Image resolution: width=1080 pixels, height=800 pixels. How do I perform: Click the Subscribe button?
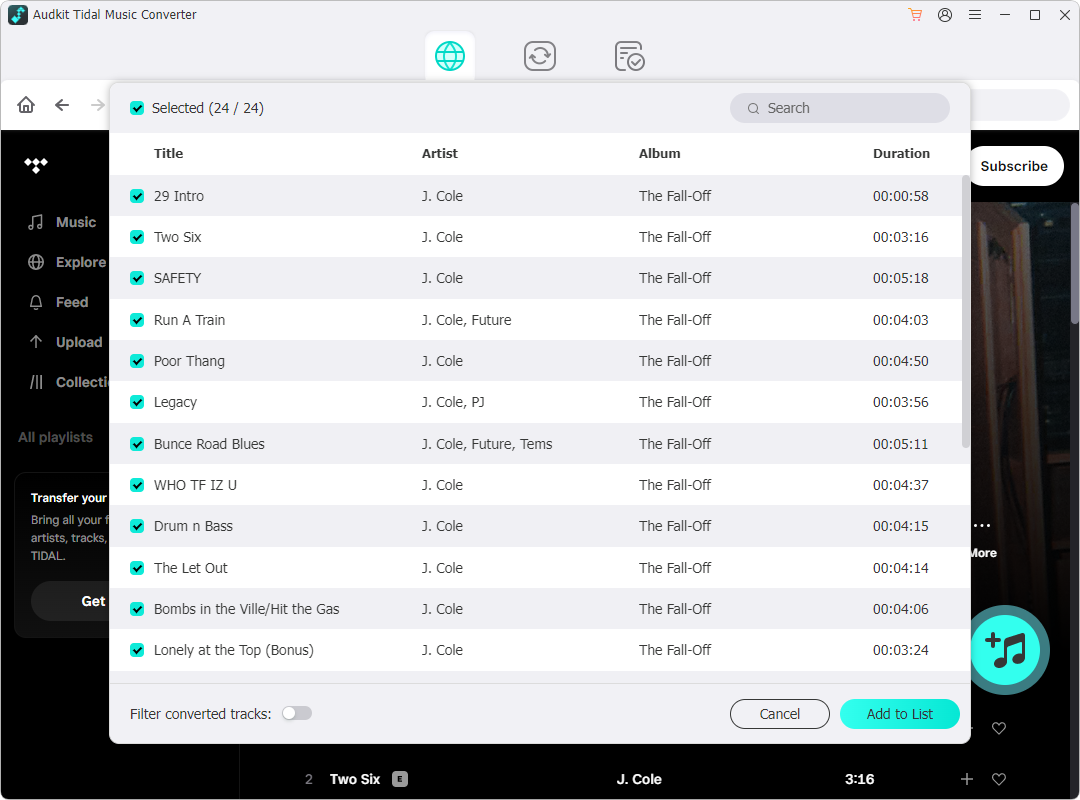coord(1017,166)
